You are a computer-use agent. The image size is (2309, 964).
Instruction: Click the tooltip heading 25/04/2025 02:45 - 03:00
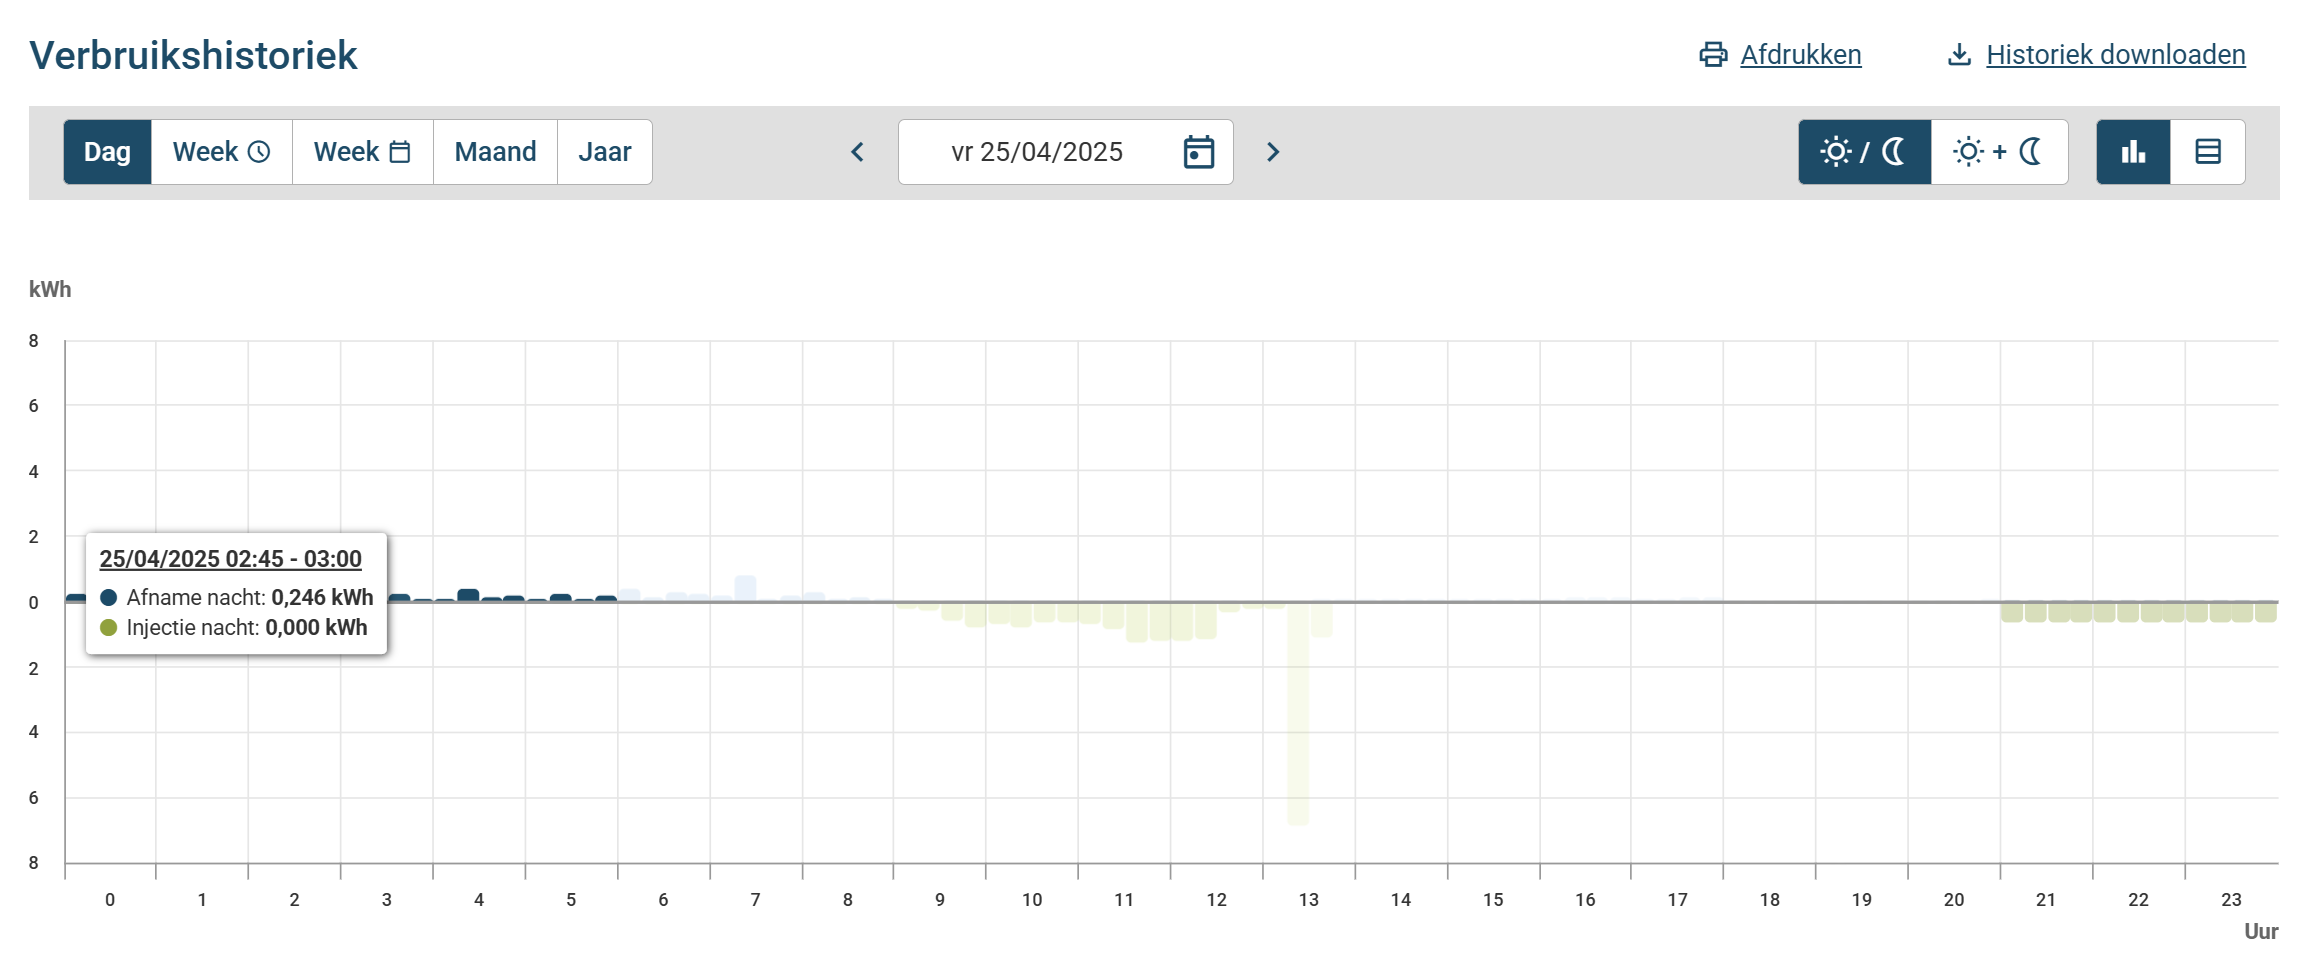coord(230,559)
